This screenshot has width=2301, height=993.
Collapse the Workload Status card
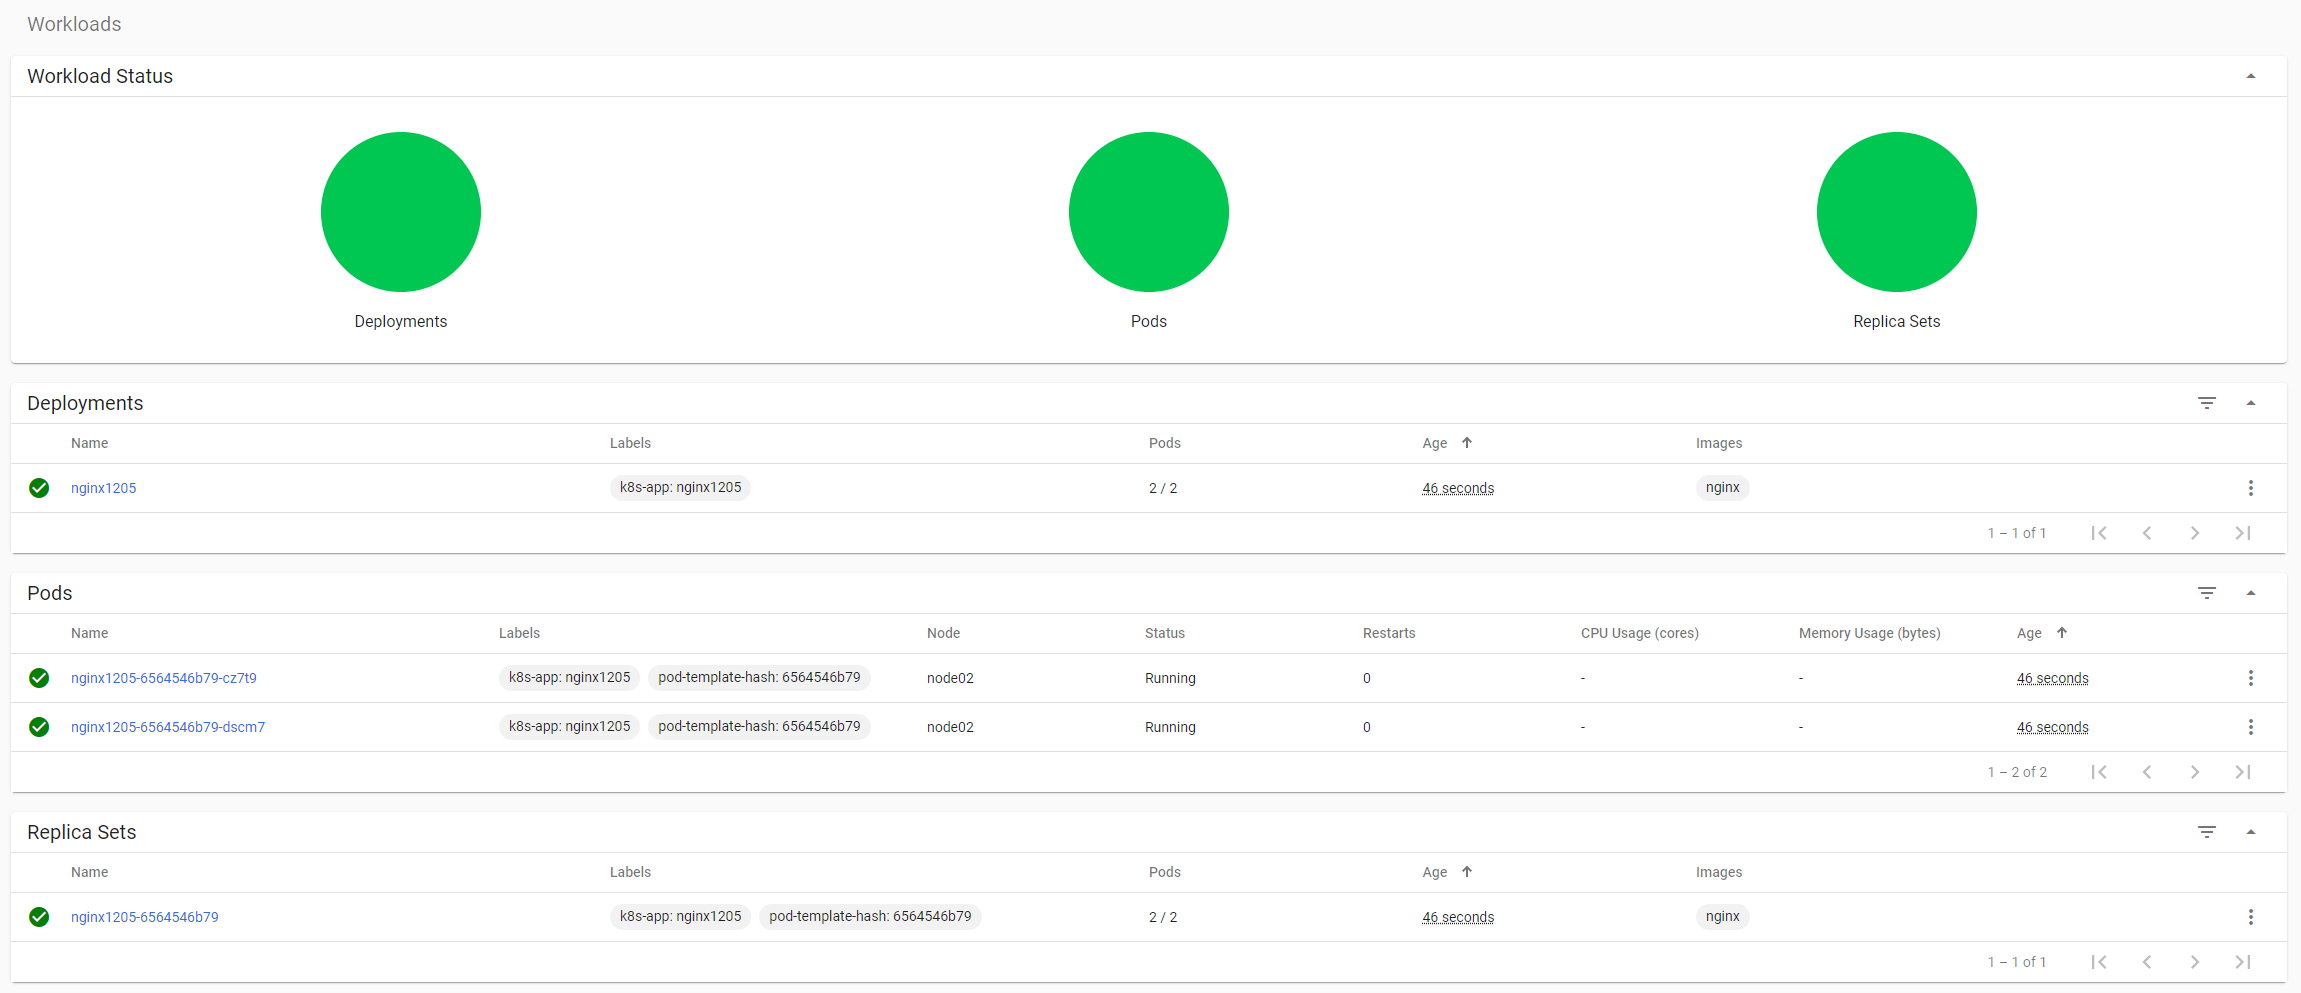pyautogui.click(x=2250, y=76)
